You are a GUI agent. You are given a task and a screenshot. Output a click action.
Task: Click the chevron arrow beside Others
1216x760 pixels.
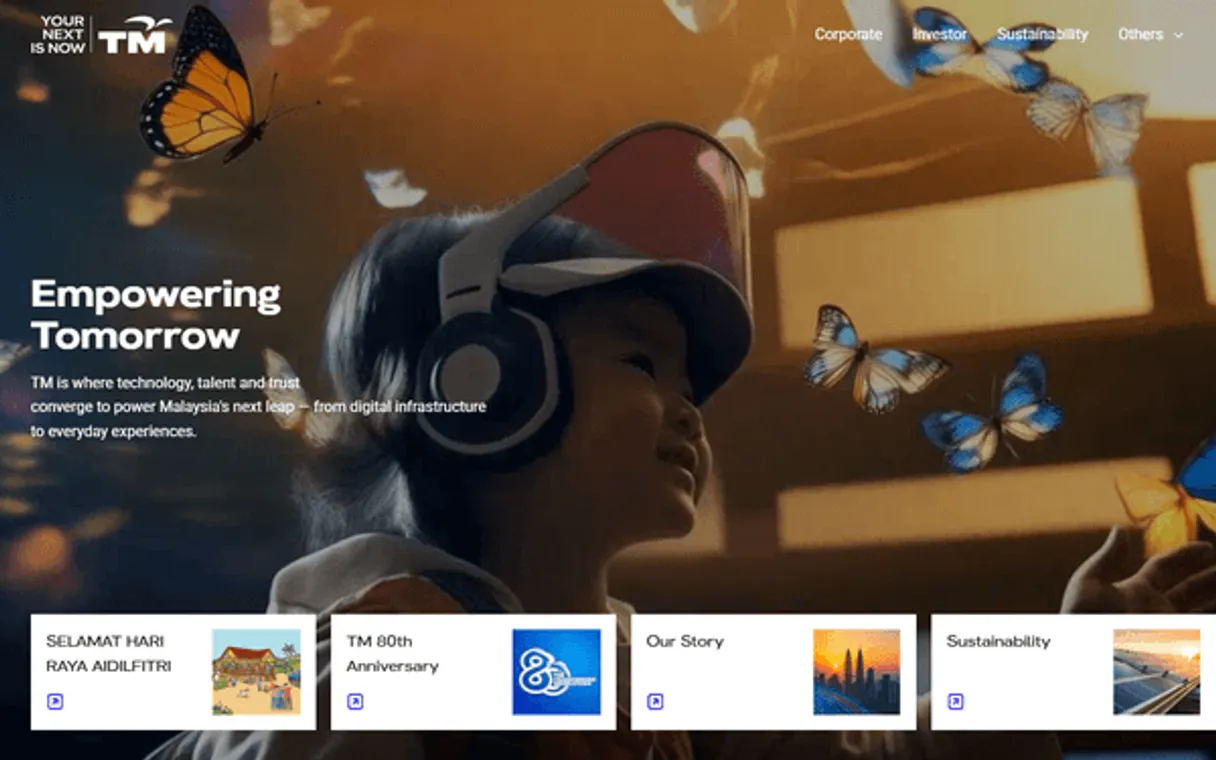(x=1178, y=35)
